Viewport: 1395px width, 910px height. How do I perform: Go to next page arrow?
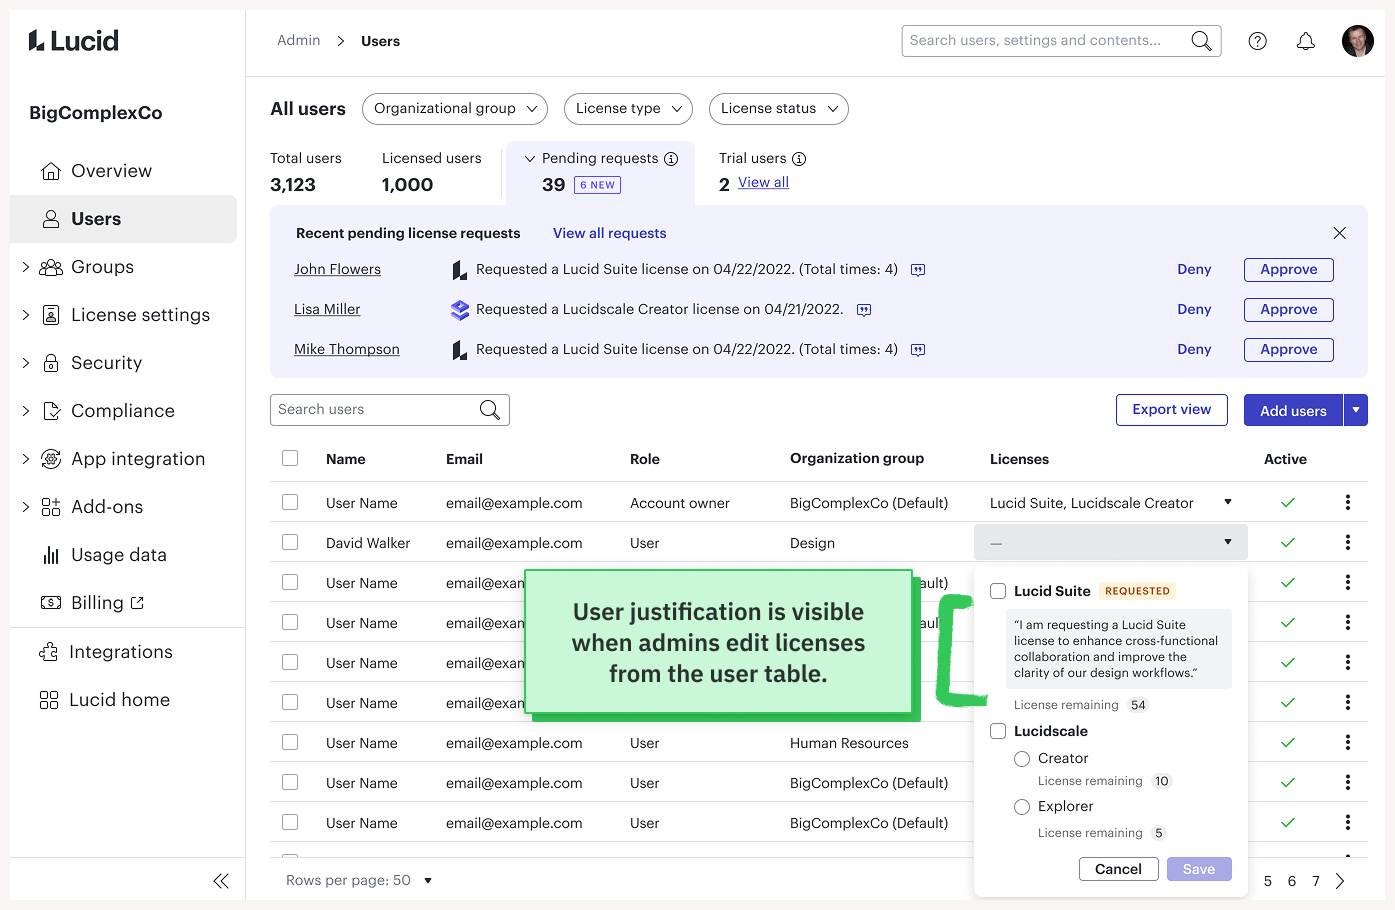1340,881
